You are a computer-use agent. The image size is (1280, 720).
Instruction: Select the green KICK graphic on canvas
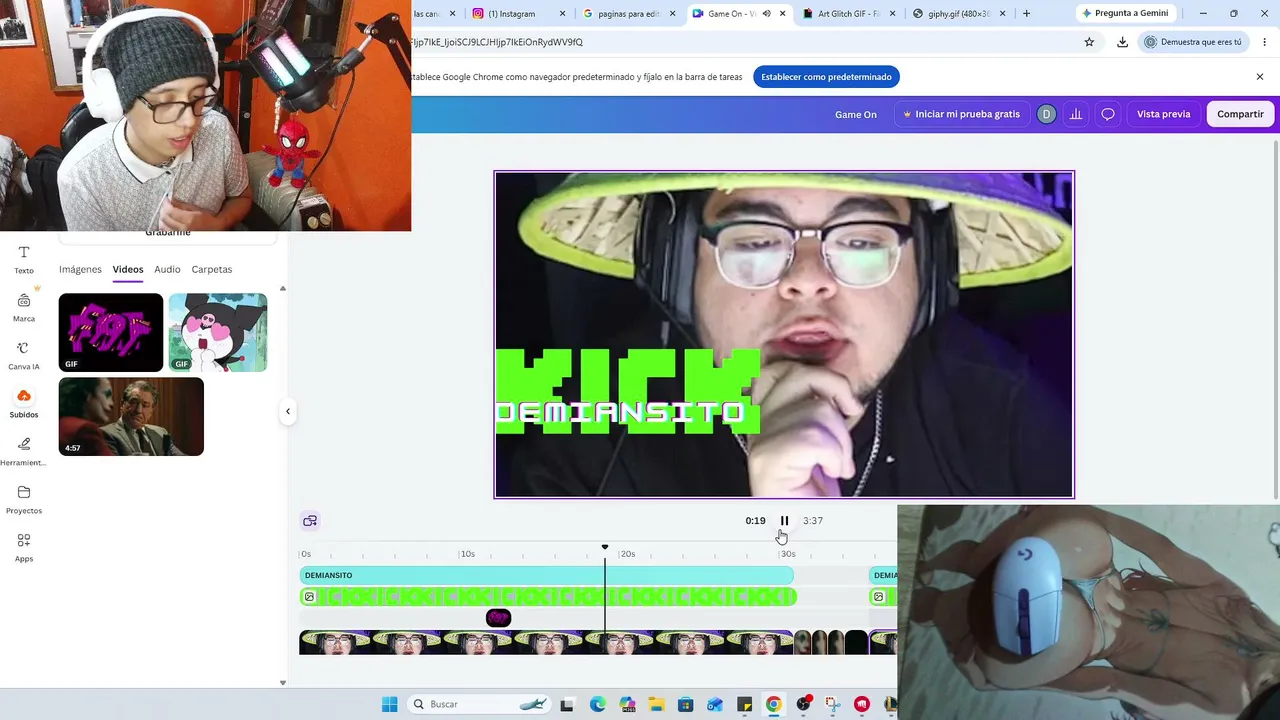point(628,391)
